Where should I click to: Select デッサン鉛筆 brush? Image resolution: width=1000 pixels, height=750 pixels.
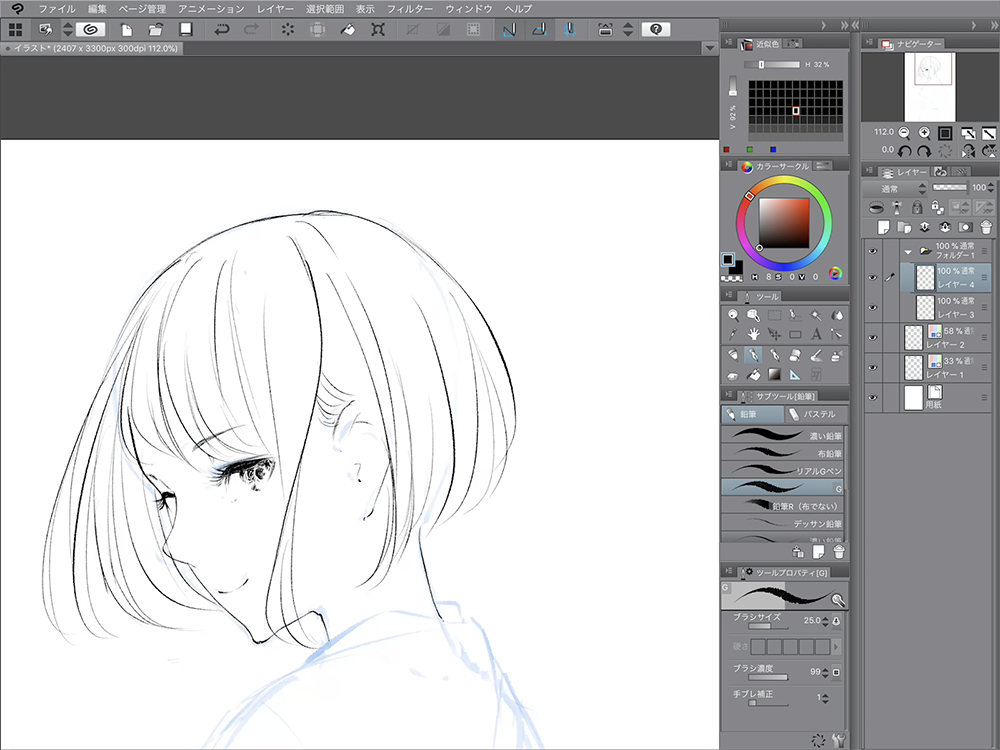[783, 523]
